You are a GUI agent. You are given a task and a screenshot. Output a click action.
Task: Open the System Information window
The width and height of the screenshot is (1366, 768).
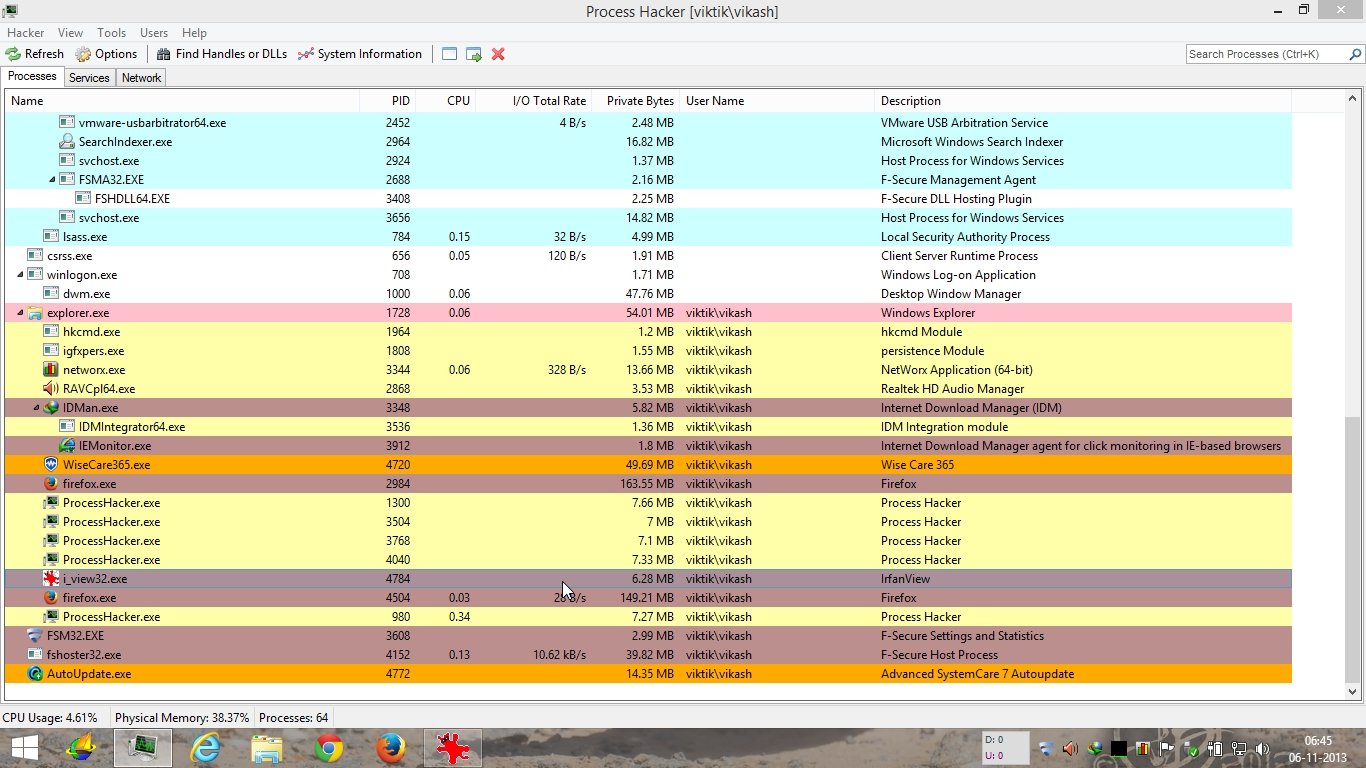tap(360, 54)
